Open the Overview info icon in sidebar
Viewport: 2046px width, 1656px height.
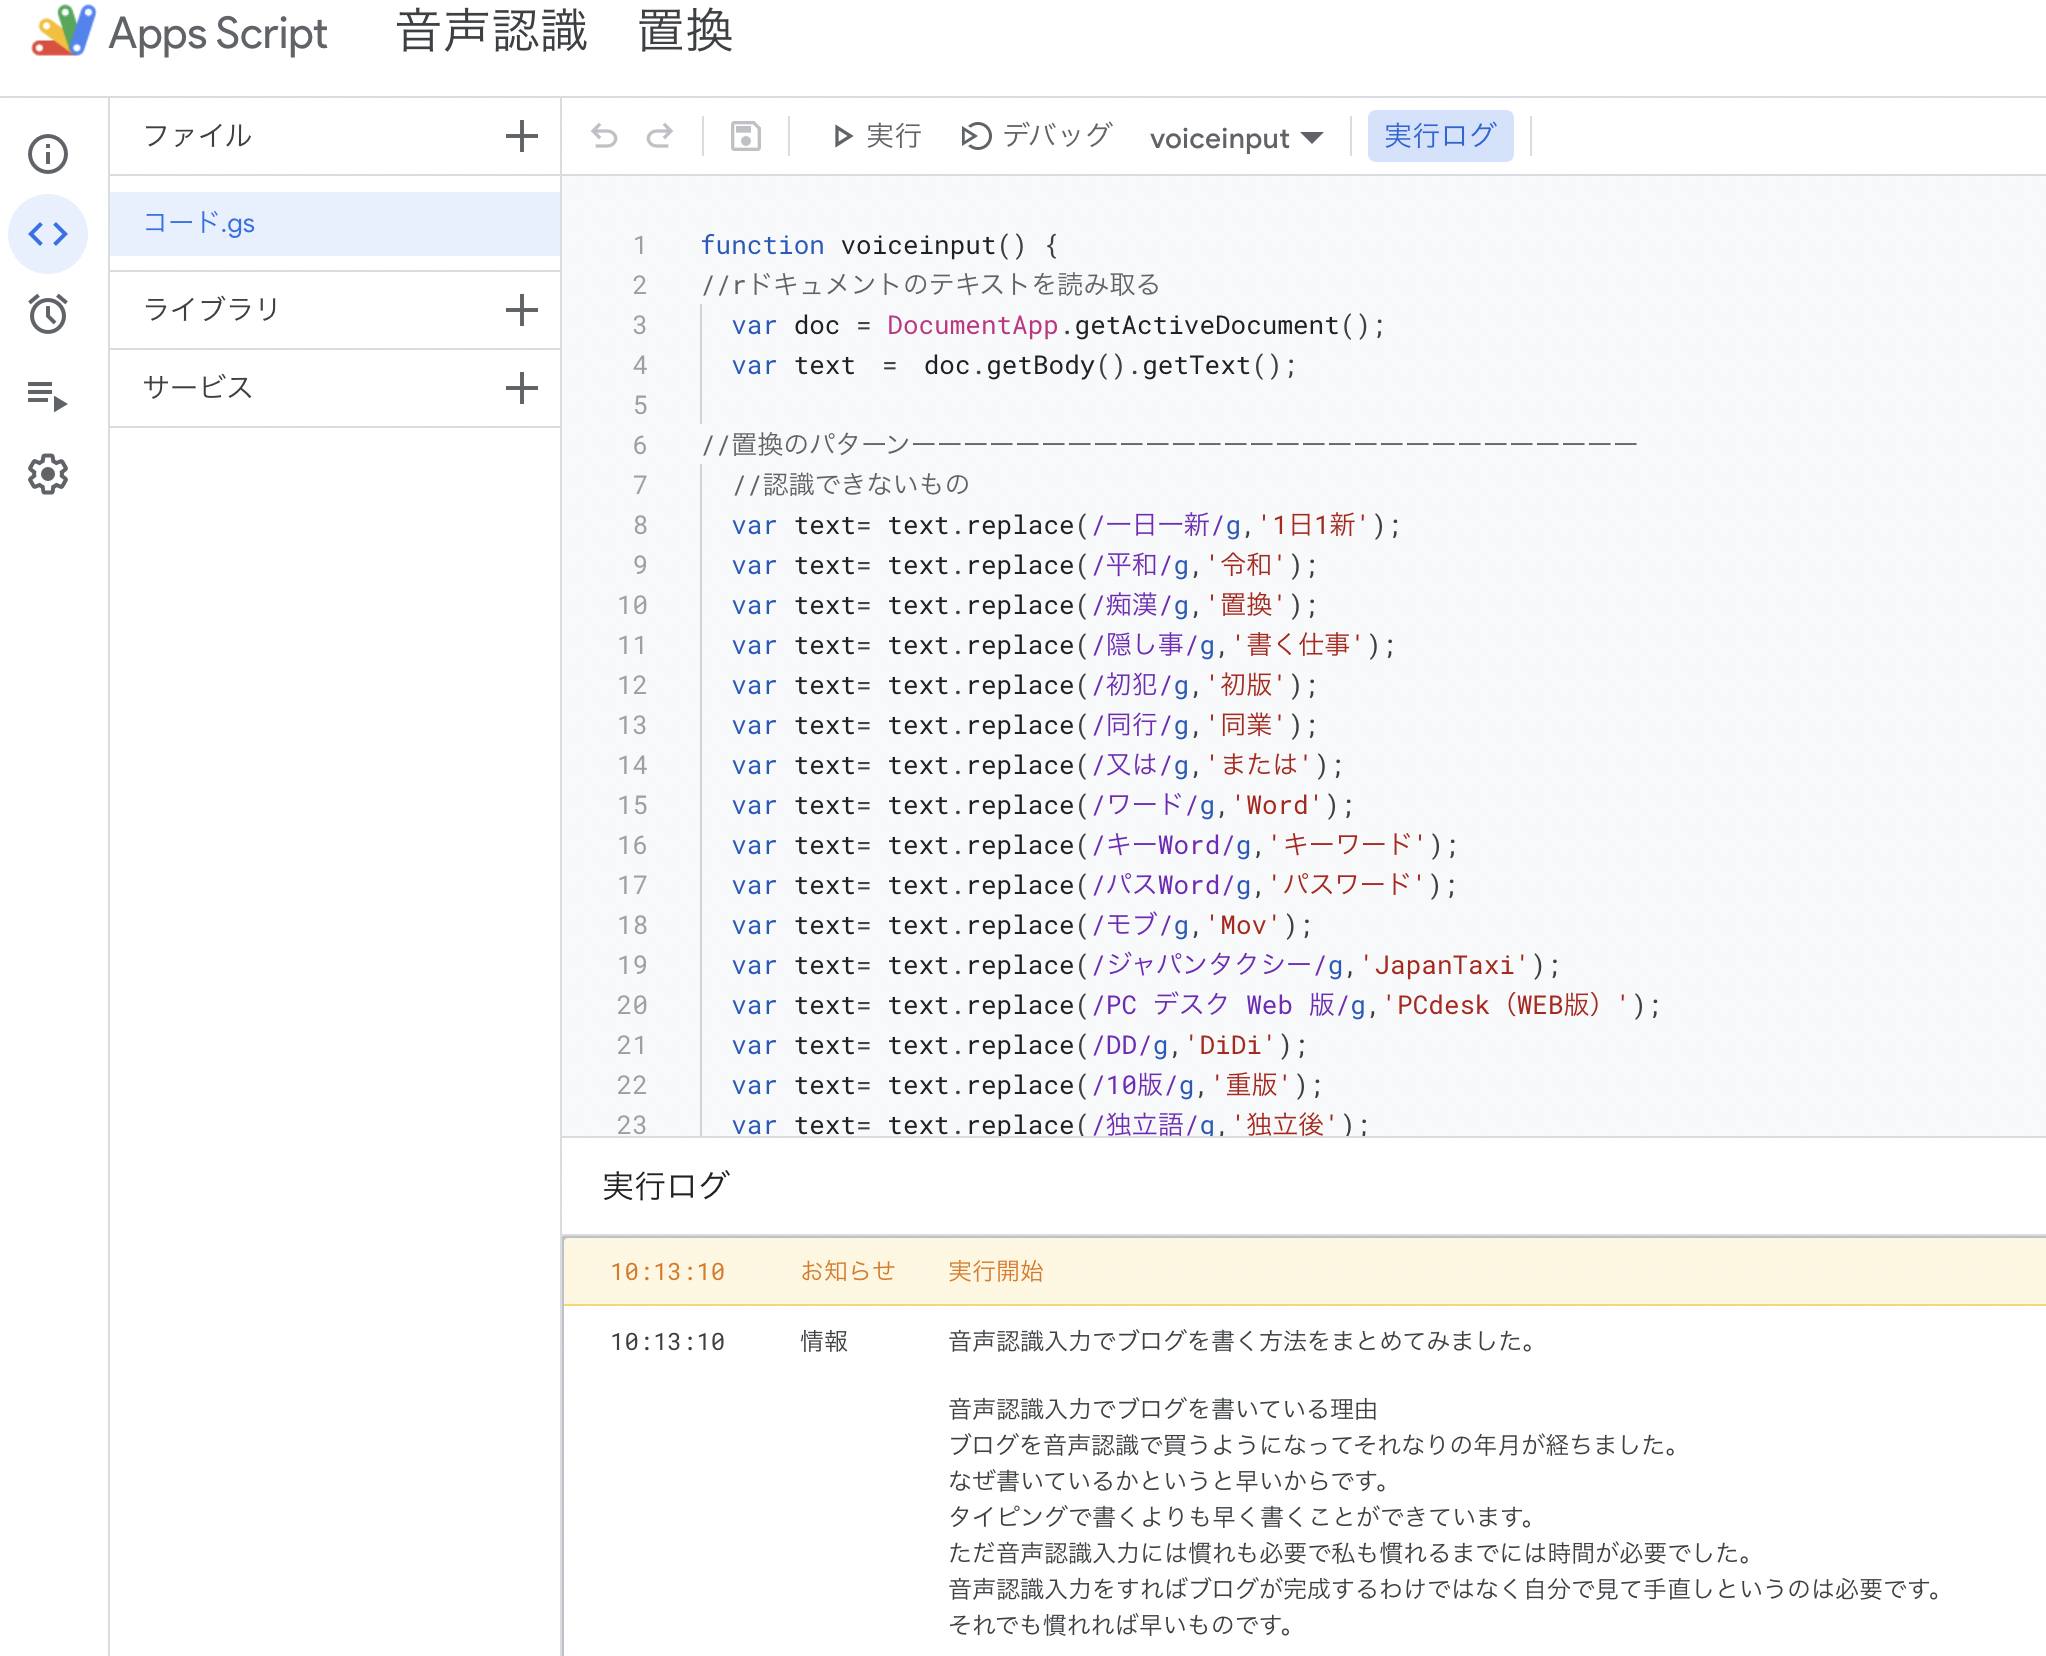[48, 154]
